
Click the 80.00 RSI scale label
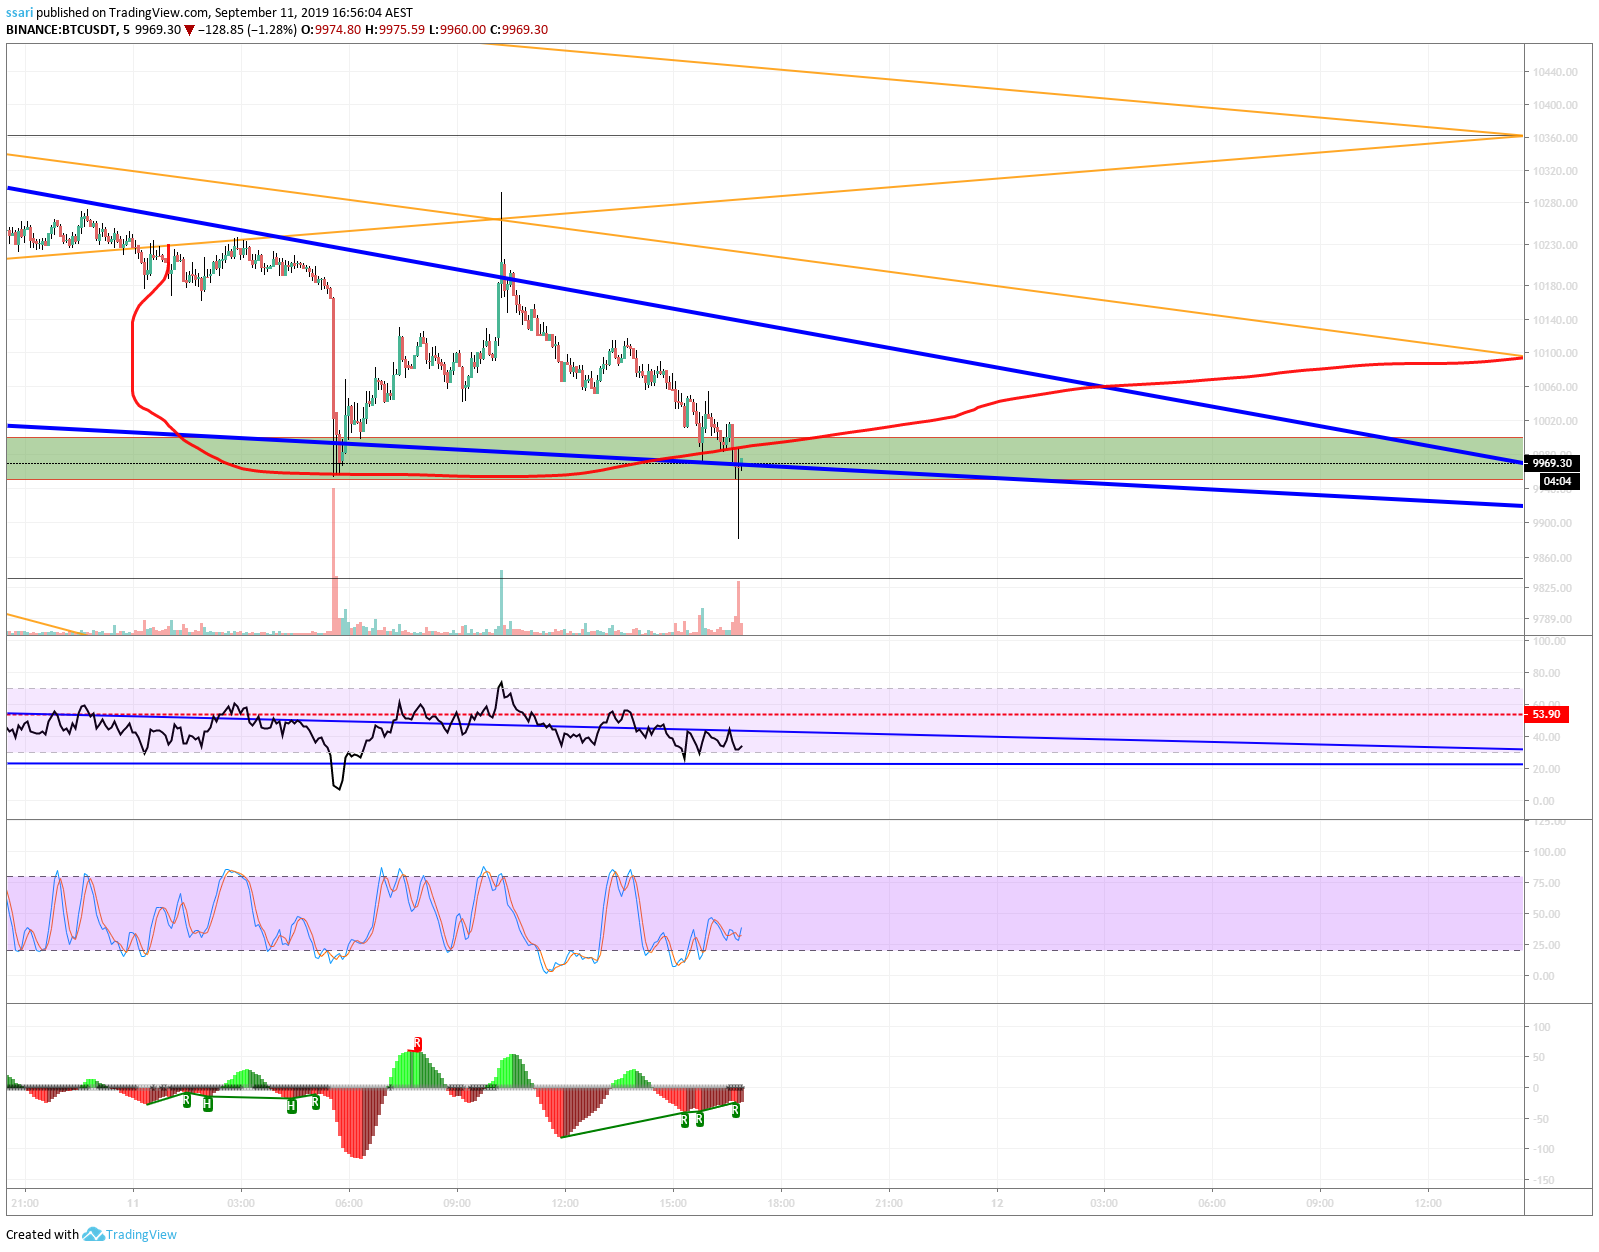[x=1544, y=673]
